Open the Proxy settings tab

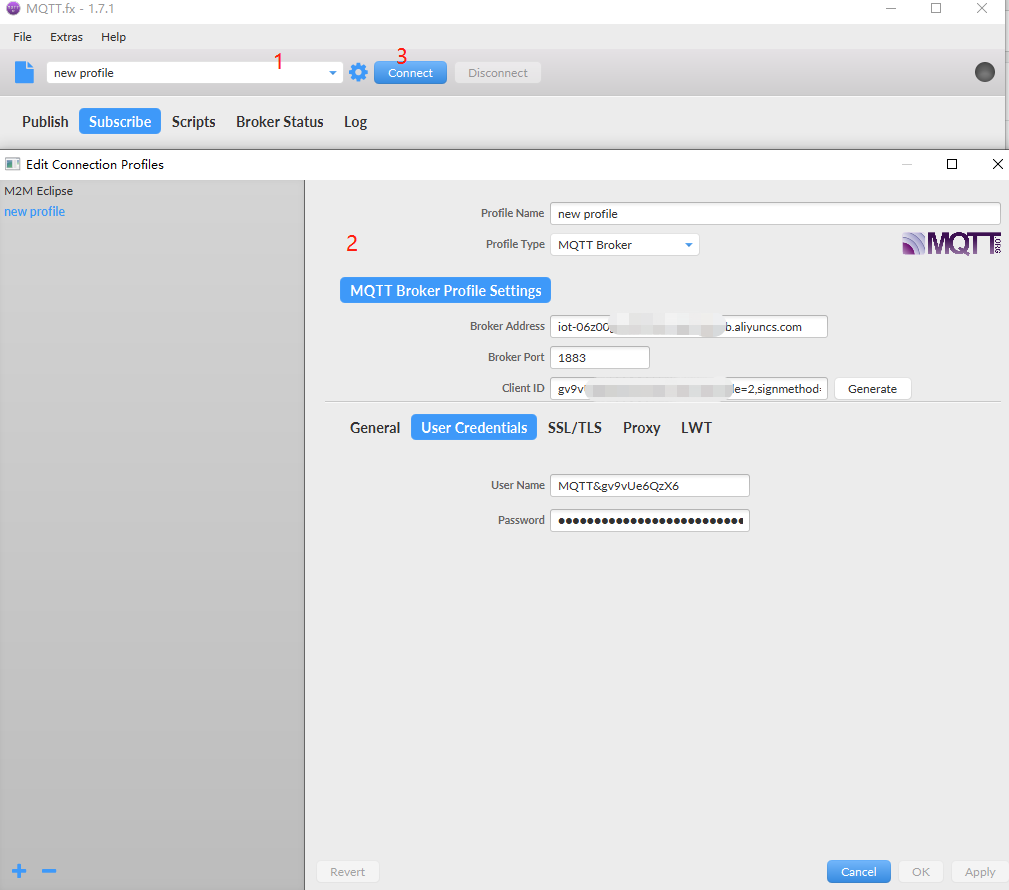coord(642,427)
